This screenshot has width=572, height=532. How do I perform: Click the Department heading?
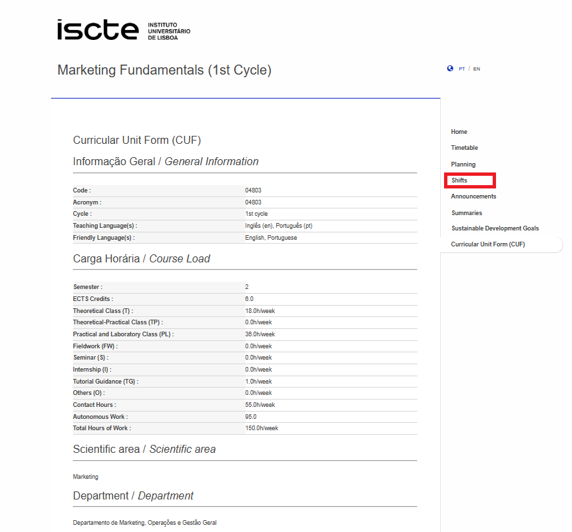point(133,496)
